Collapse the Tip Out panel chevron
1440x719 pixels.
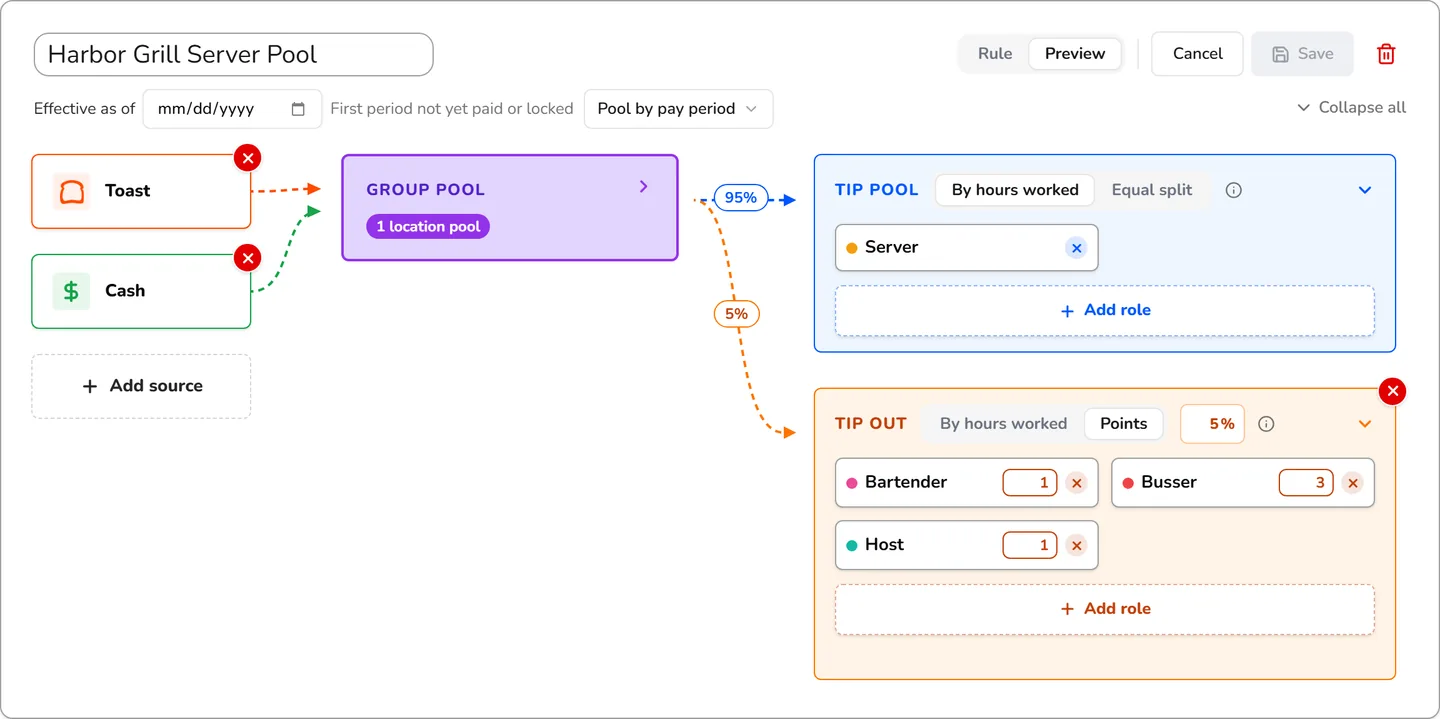coord(1365,424)
